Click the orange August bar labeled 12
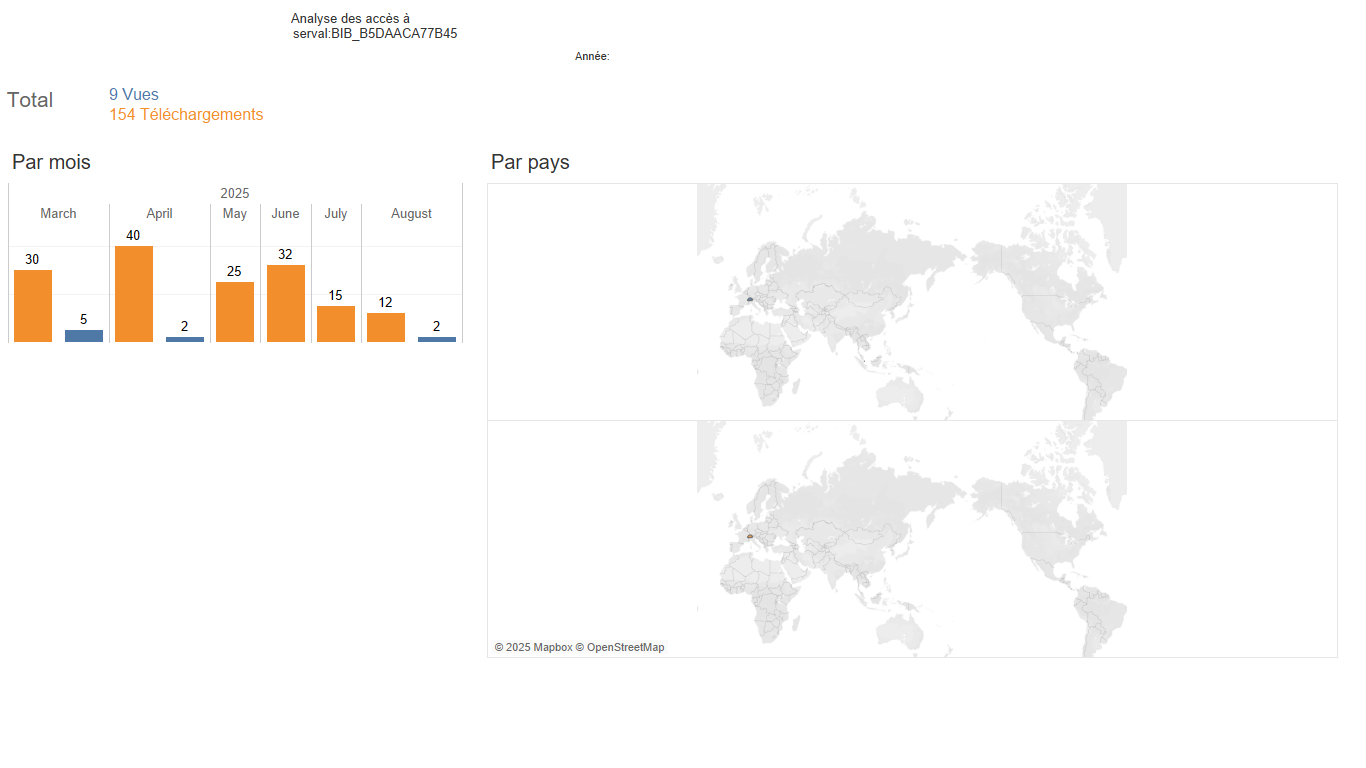Viewport: 1366px width, 768px height. 386,327
